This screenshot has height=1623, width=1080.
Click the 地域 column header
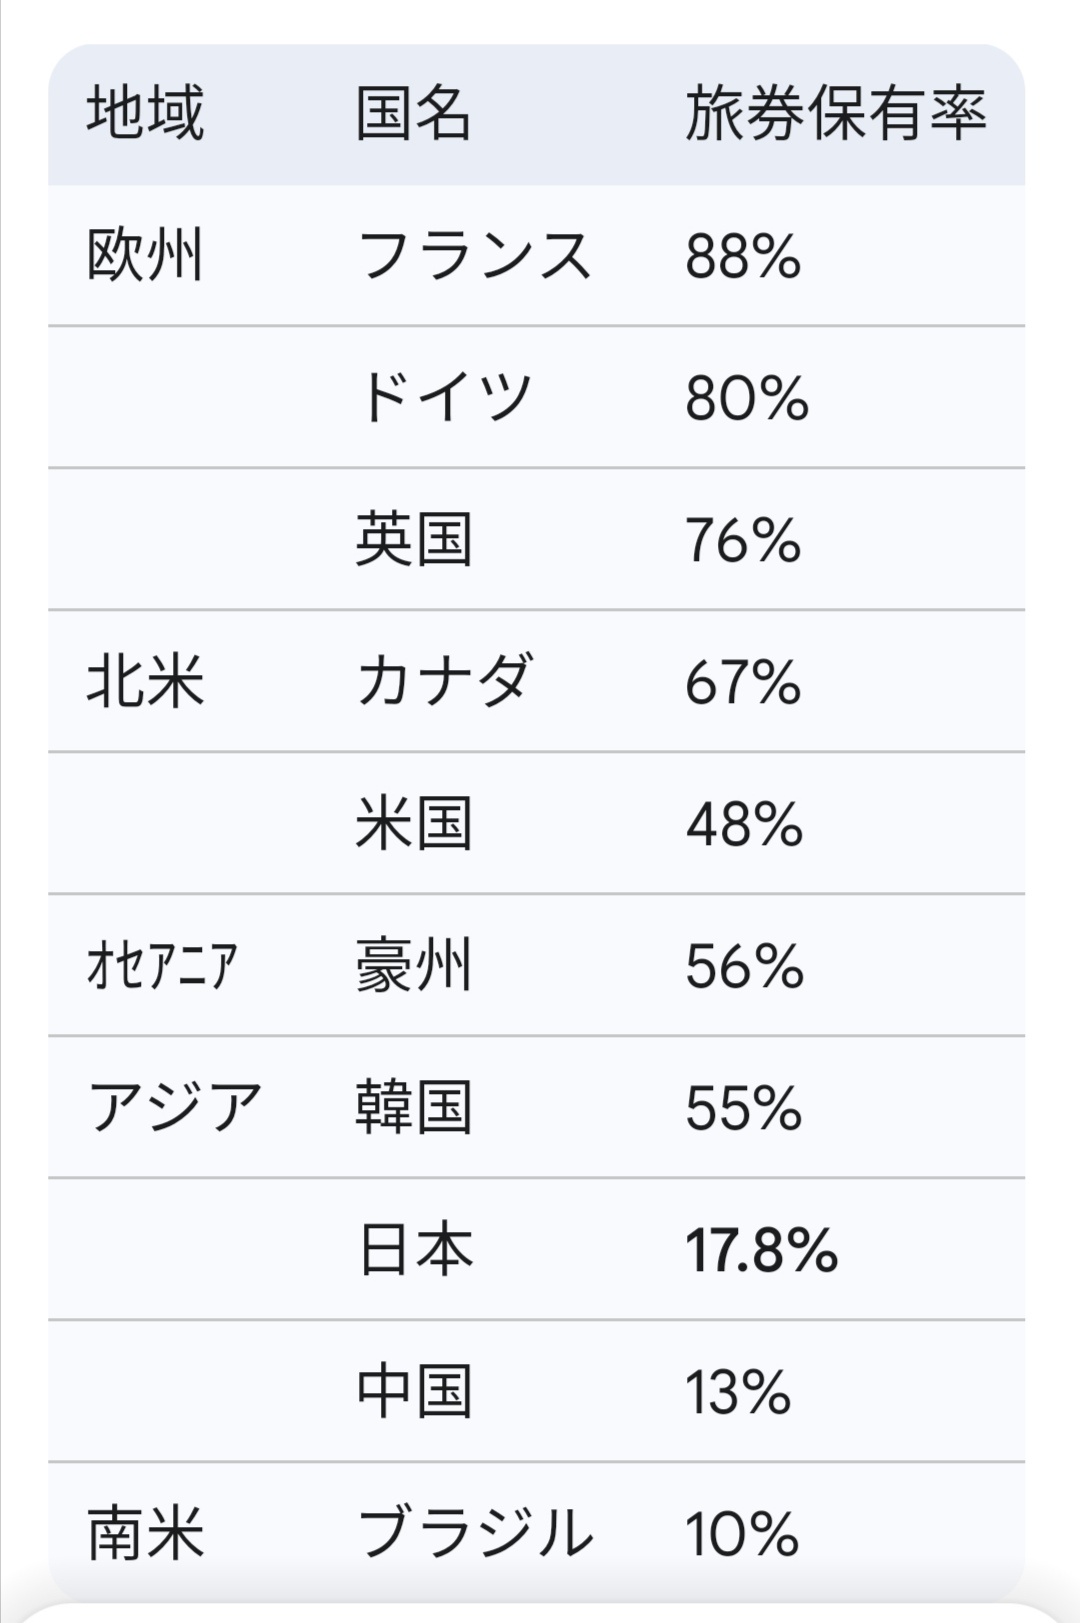(x=145, y=113)
